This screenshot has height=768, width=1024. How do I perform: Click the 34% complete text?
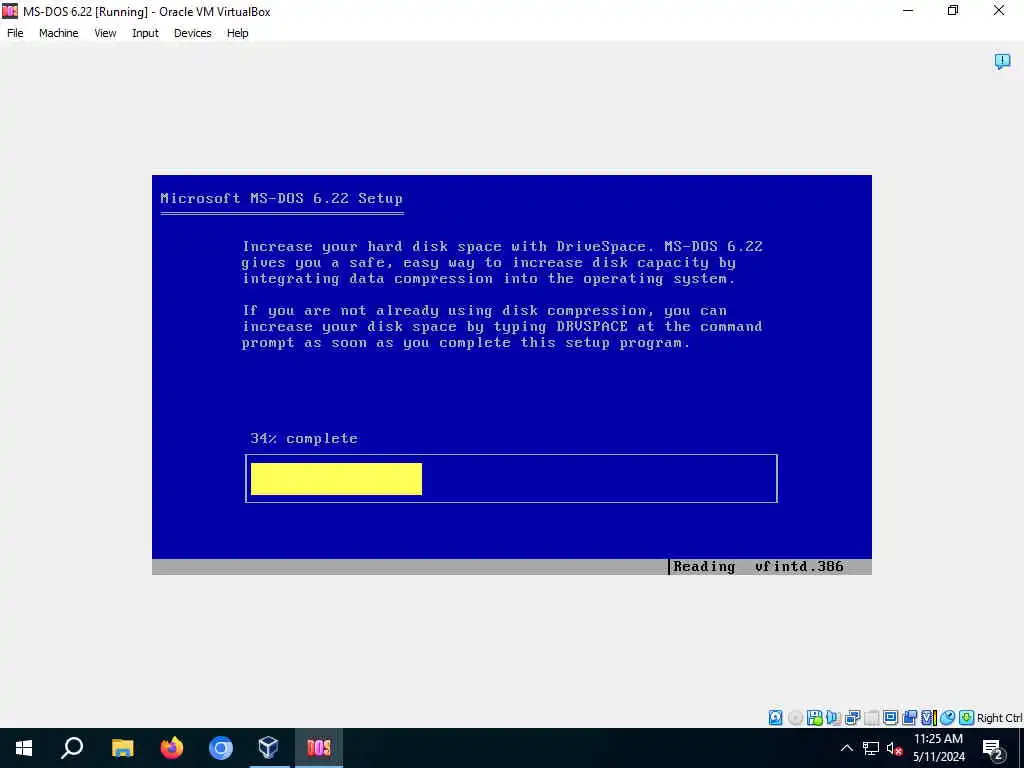[x=304, y=438]
